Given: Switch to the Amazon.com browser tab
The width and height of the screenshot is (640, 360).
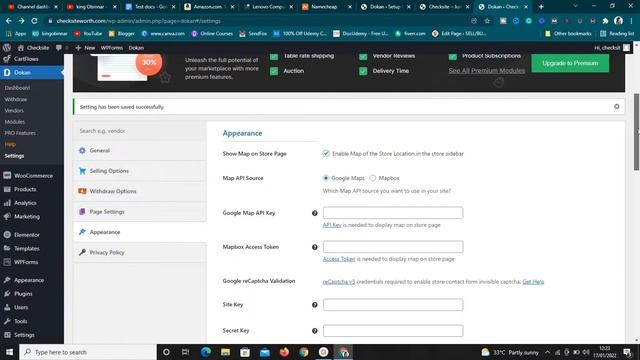Looking at the screenshot, I should coord(209,7).
